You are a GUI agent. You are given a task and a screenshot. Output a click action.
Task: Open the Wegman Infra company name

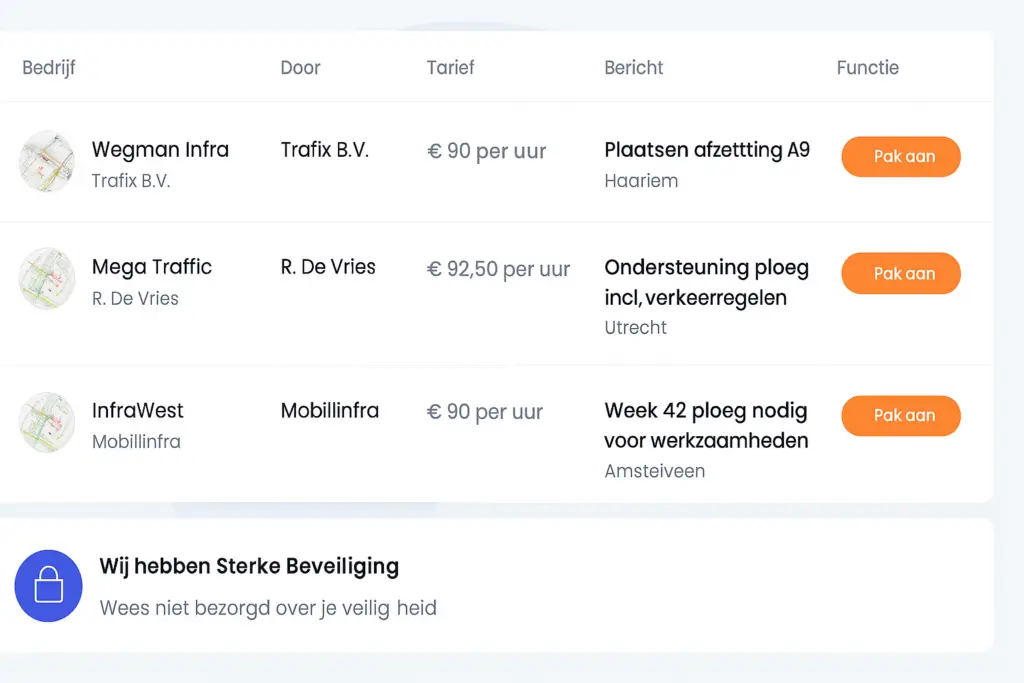(160, 150)
